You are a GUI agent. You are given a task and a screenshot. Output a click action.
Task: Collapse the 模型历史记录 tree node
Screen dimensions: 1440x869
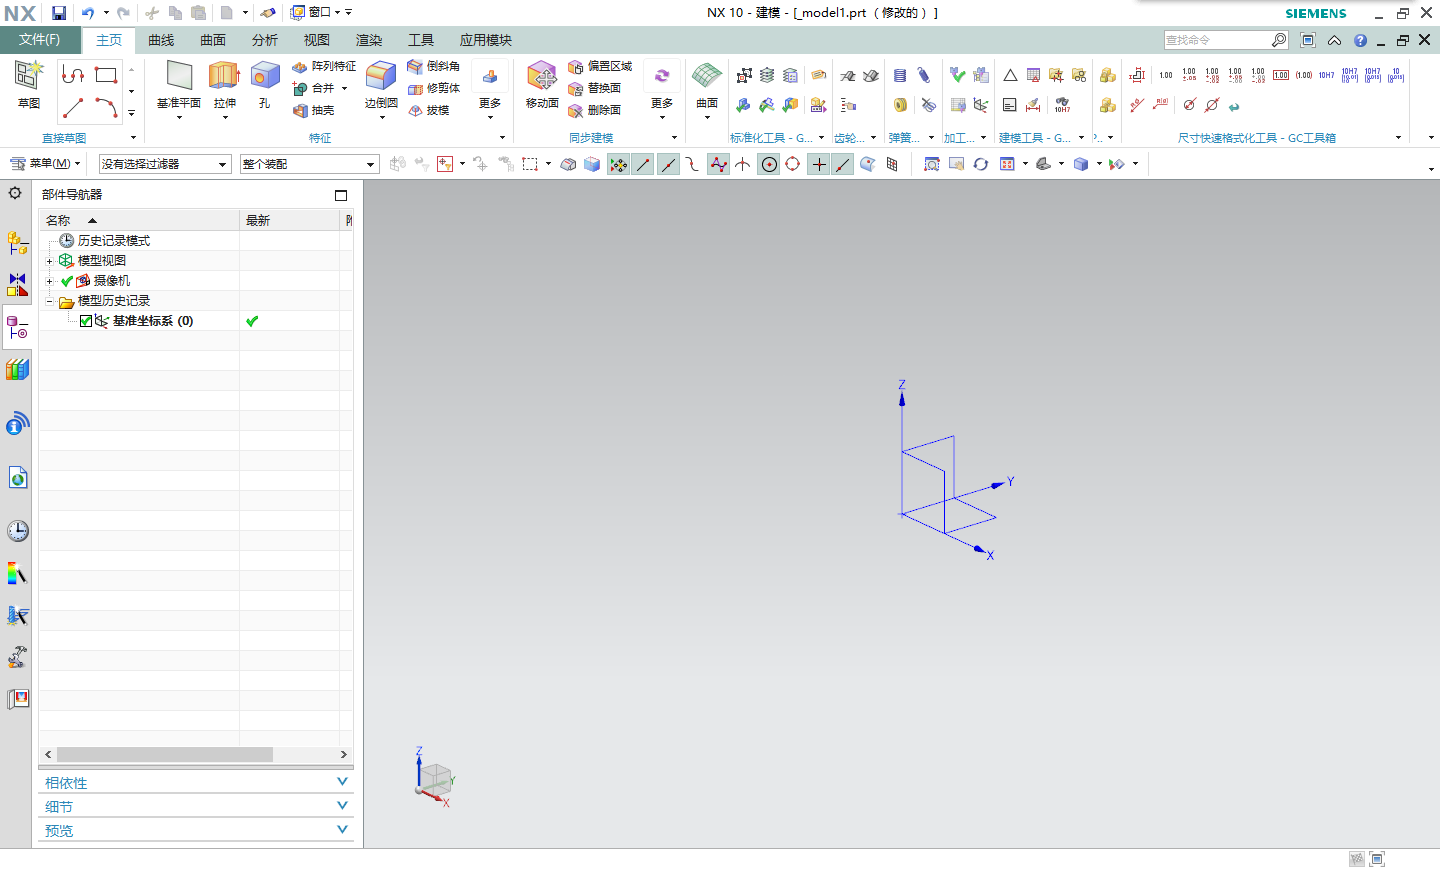pyautogui.click(x=49, y=301)
